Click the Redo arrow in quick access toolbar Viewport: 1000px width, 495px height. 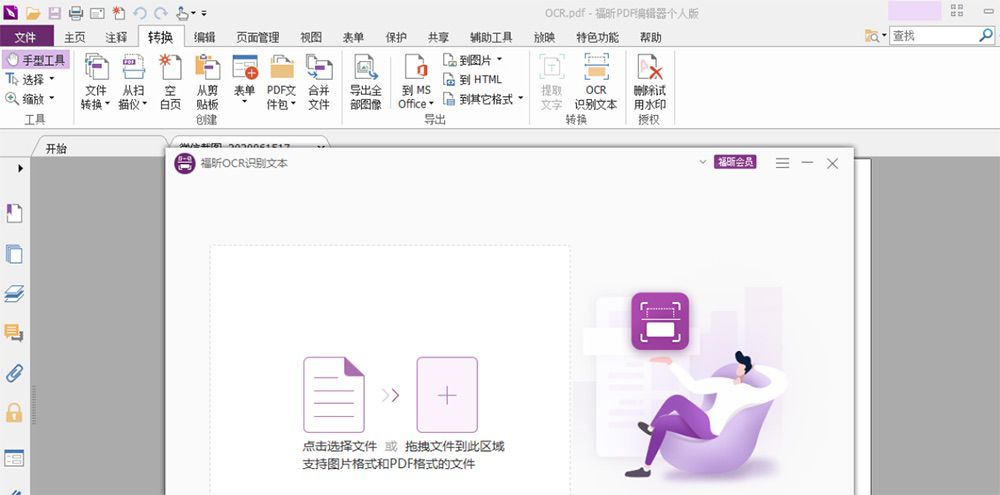pyautogui.click(x=161, y=12)
